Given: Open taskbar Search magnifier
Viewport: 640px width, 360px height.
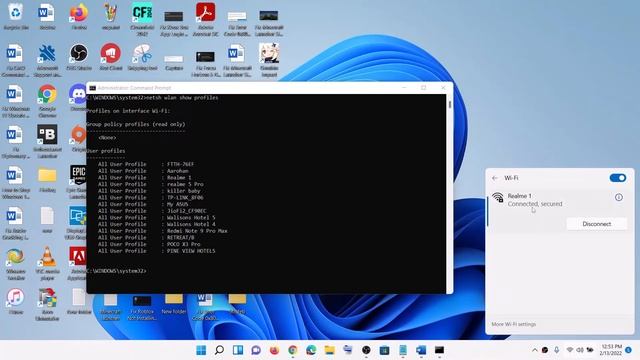Looking at the screenshot, I should (219, 350).
